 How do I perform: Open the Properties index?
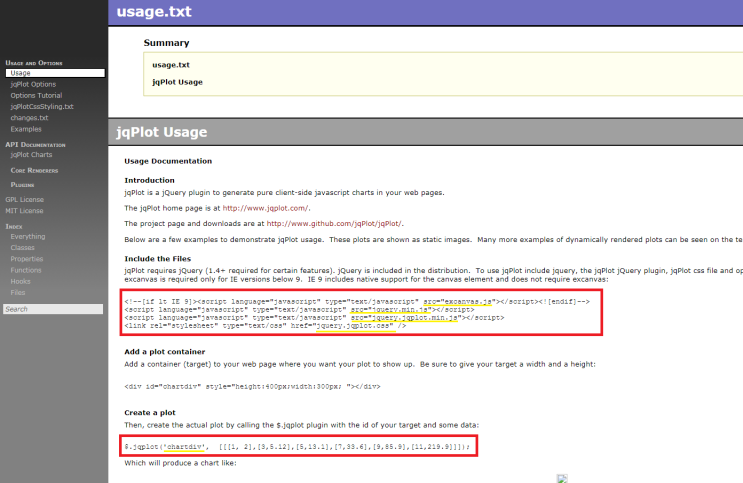[x=27, y=259]
